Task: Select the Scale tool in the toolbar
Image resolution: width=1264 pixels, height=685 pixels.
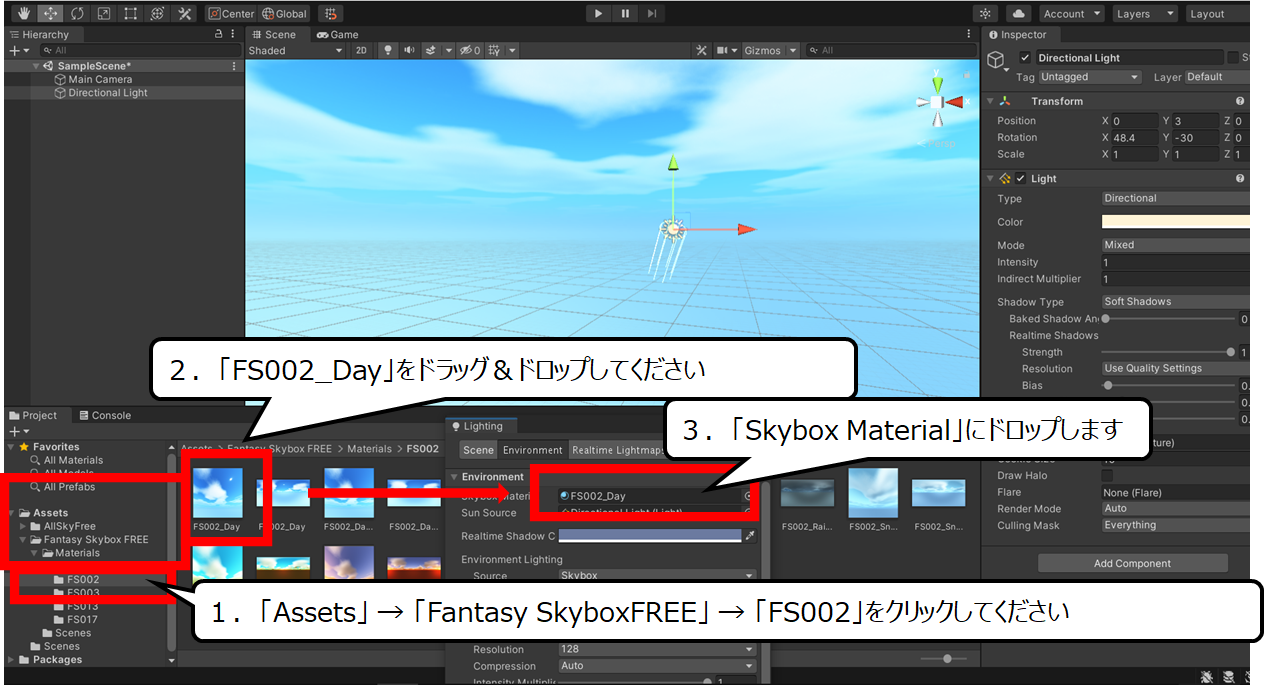Action: tap(103, 14)
